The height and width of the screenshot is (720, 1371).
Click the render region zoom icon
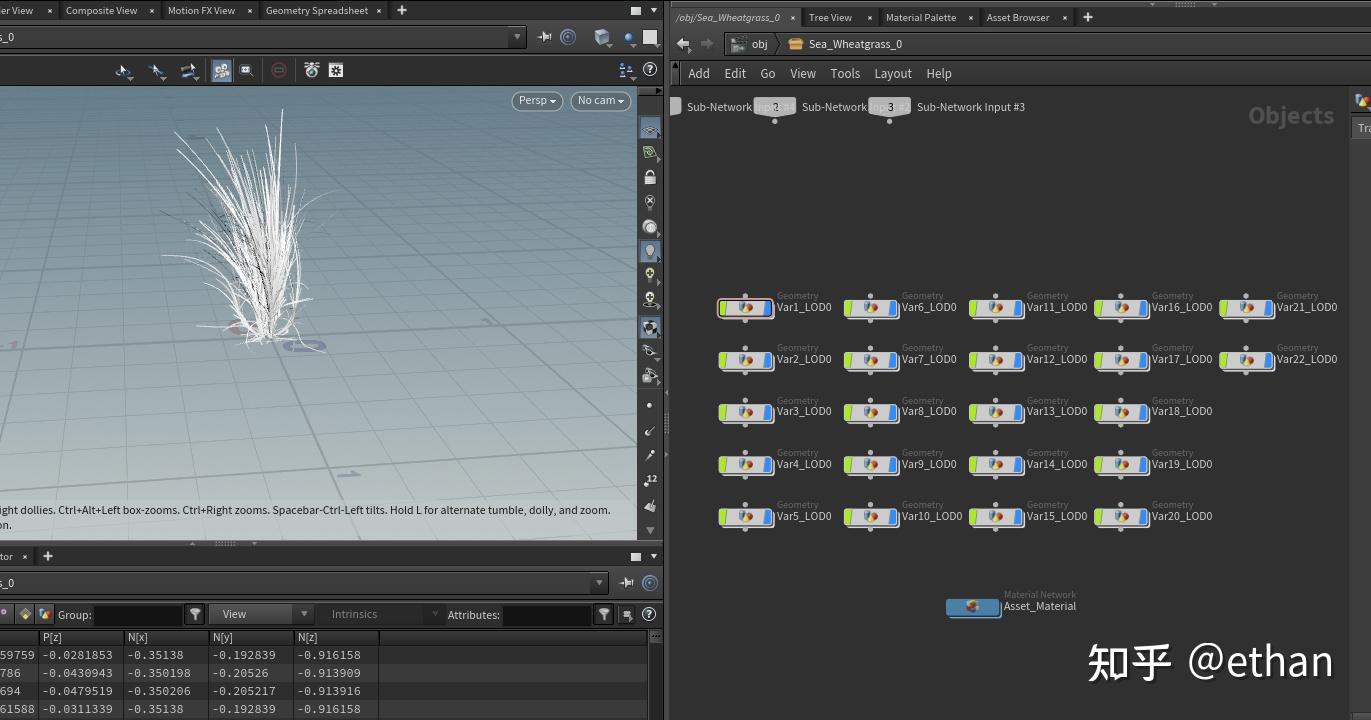247,71
